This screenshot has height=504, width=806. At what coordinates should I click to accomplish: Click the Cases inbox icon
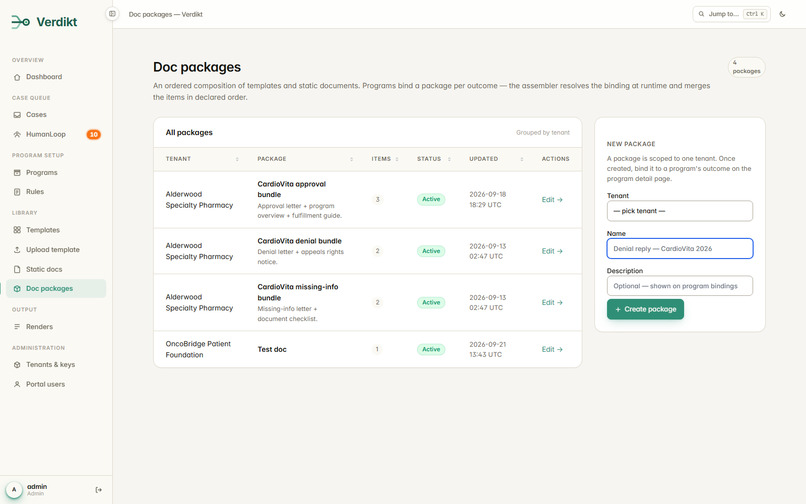pyautogui.click(x=17, y=115)
